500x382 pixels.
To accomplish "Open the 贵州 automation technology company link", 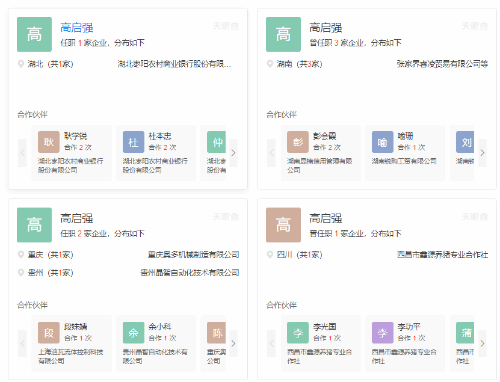I will point(190,272).
